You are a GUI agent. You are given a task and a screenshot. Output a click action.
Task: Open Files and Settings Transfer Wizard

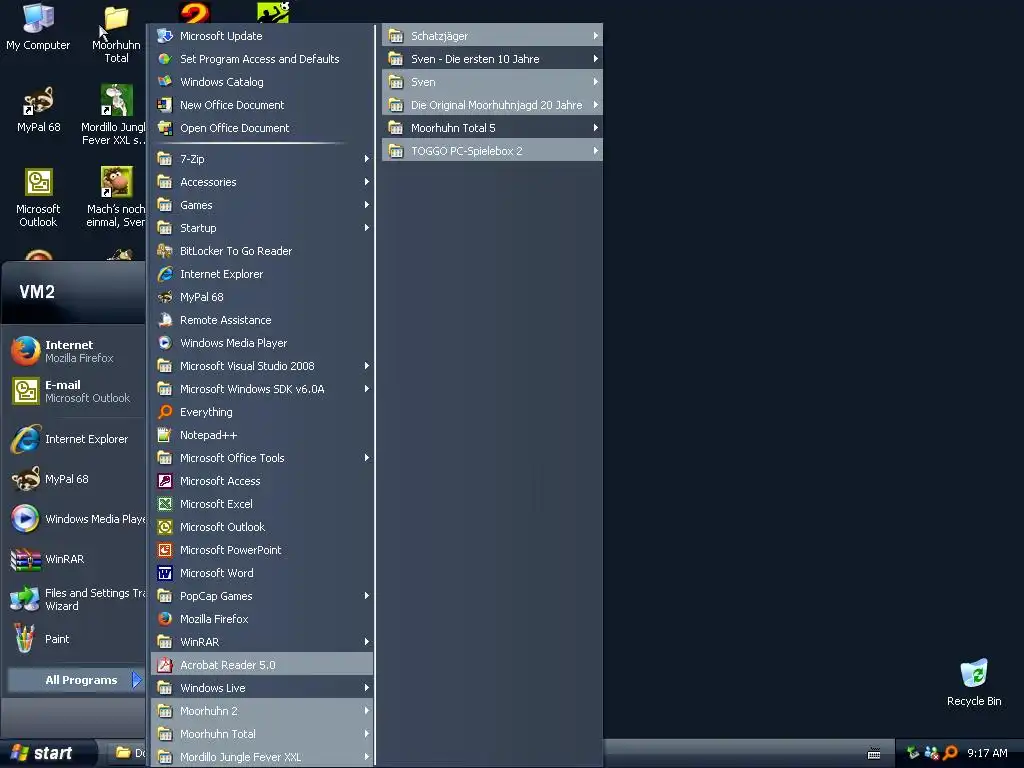75,599
